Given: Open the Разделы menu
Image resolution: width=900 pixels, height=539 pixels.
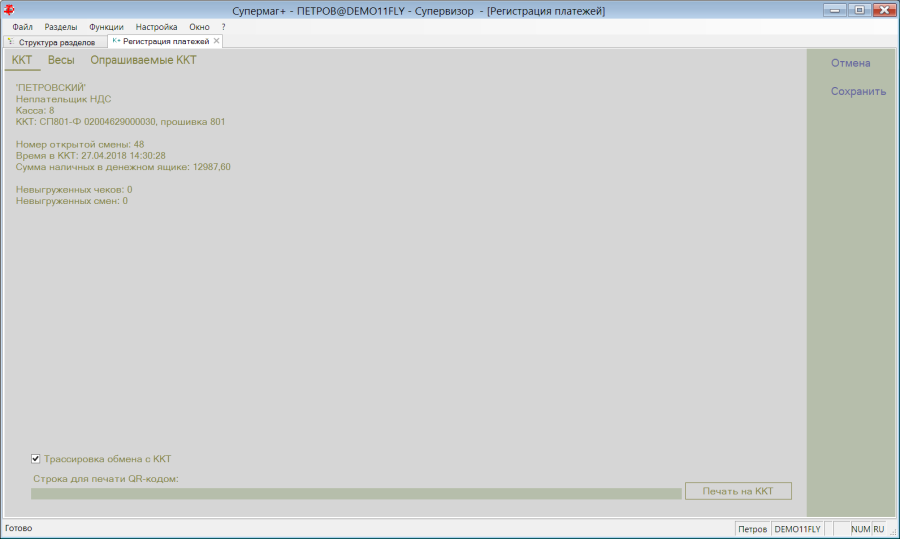Looking at the screenshot, I should click(61, 27).
